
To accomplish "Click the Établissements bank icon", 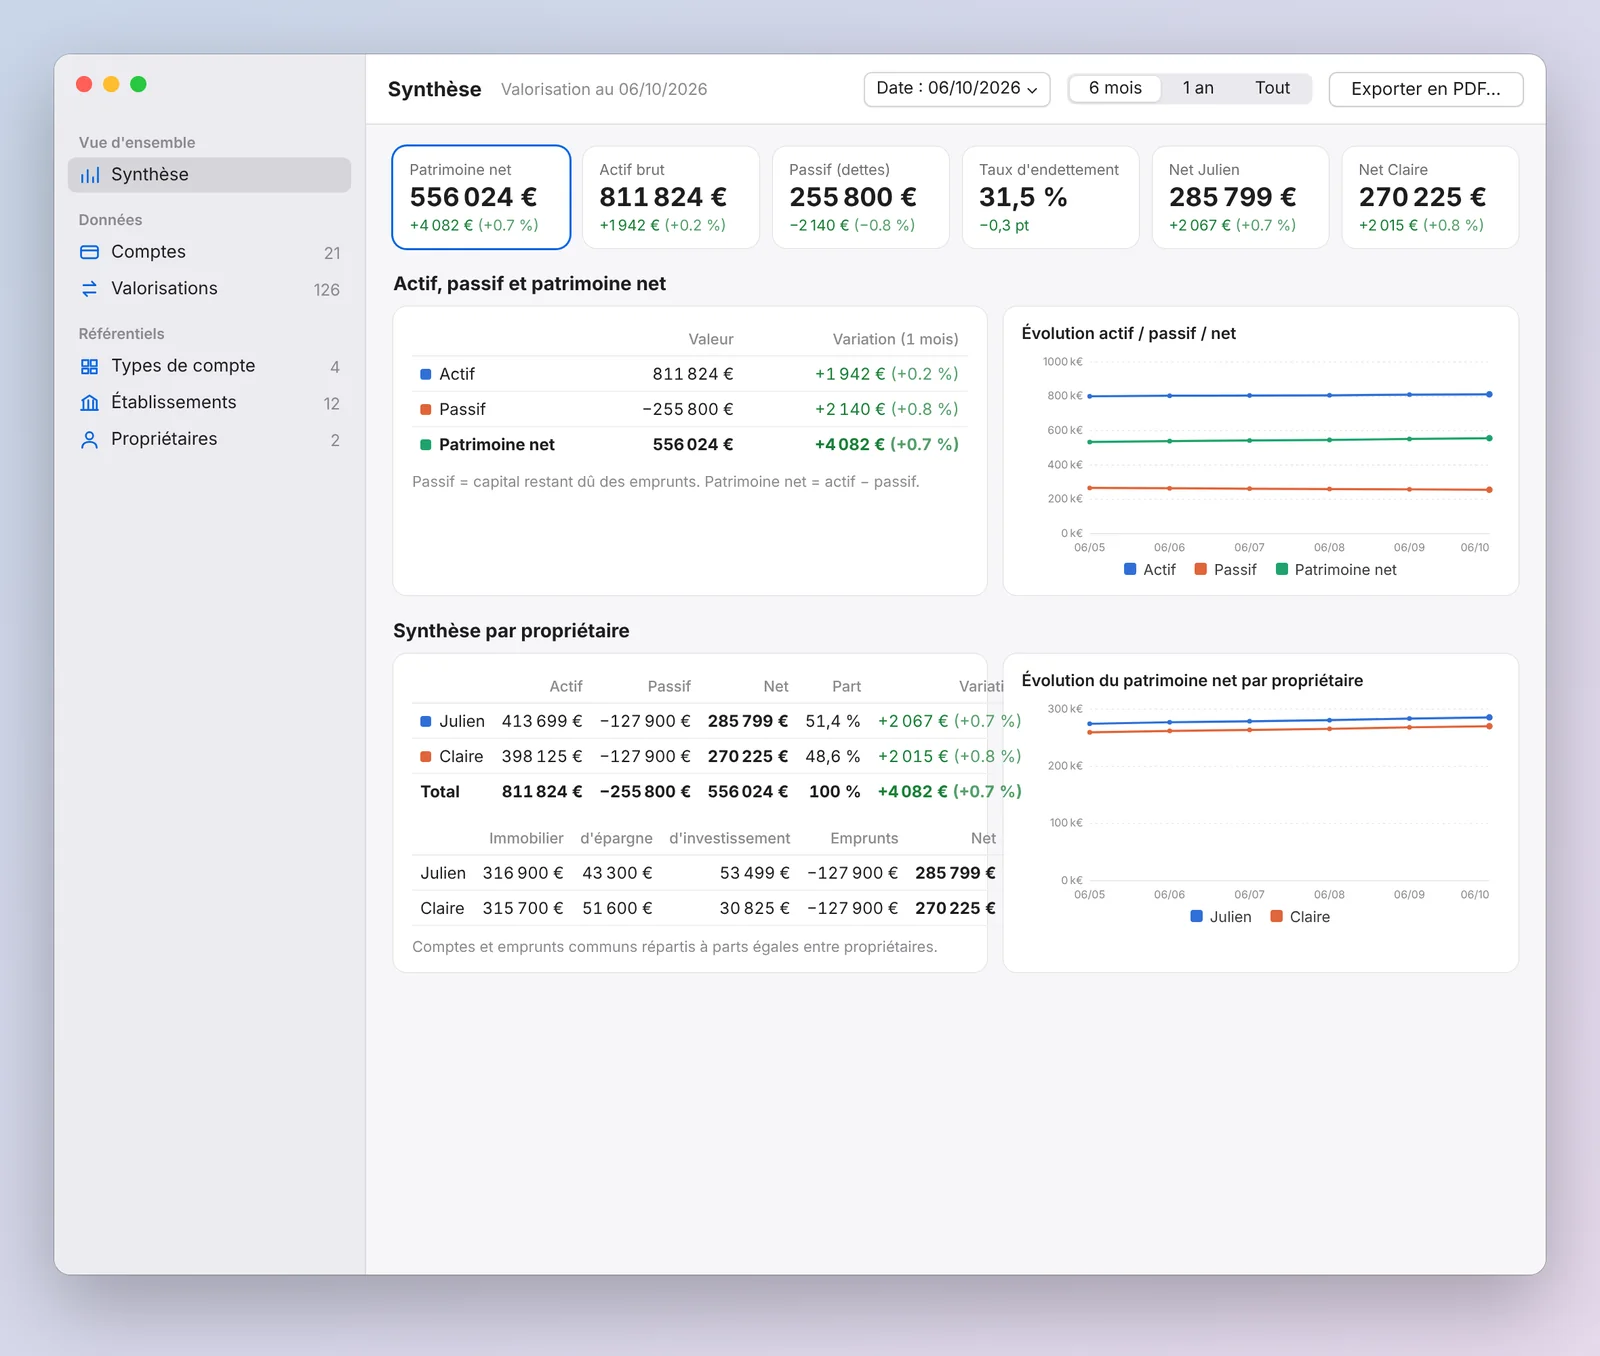I will coord(90,403).
